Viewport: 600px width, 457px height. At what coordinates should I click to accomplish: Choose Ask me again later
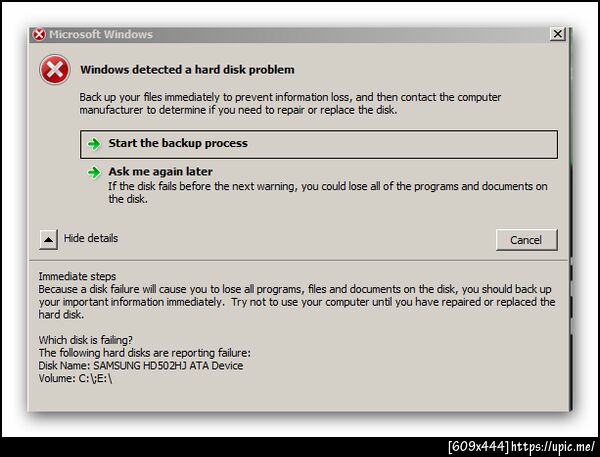(x=160, y=172)
